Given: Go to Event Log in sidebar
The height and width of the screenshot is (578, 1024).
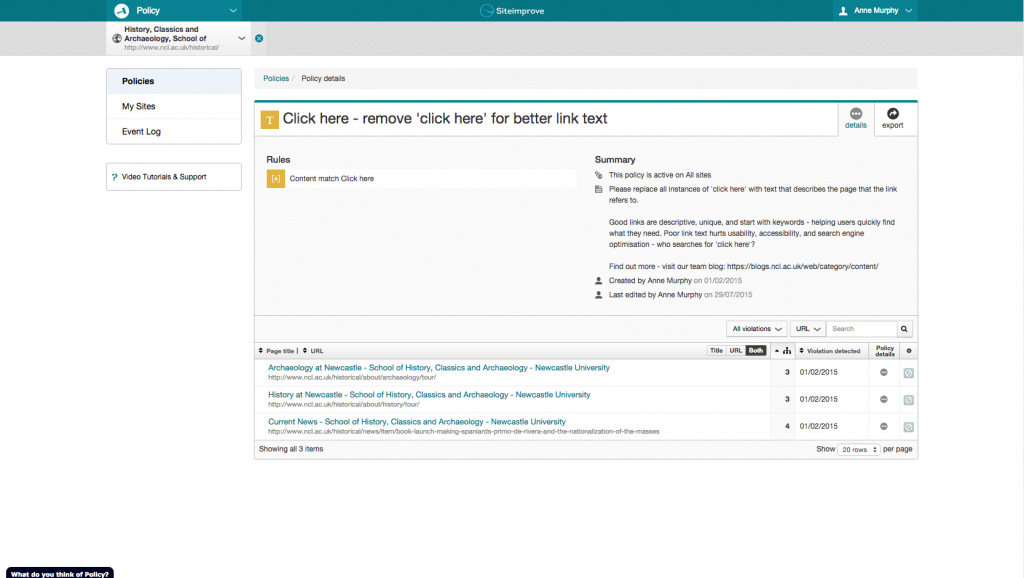Looking at the screenshot, I should click(x=141, y=131).
